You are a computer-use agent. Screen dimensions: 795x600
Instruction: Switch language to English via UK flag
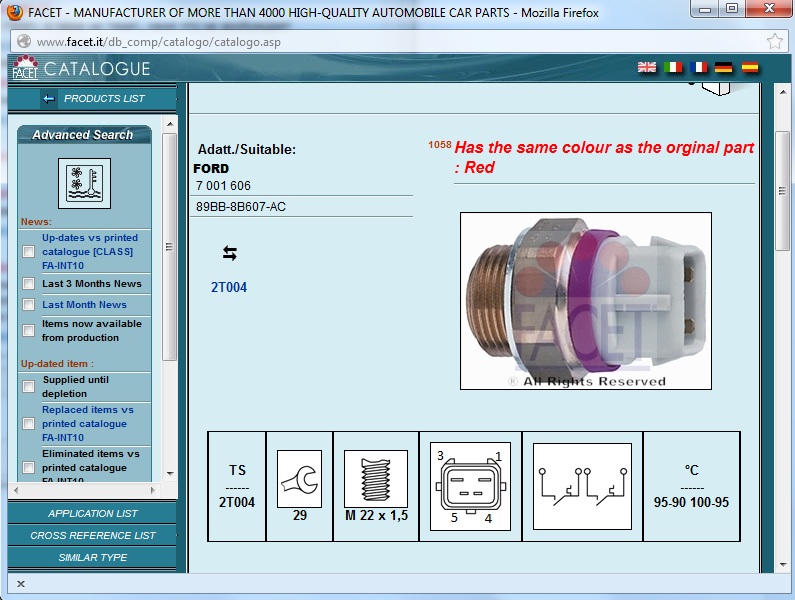tap(646, 67)
